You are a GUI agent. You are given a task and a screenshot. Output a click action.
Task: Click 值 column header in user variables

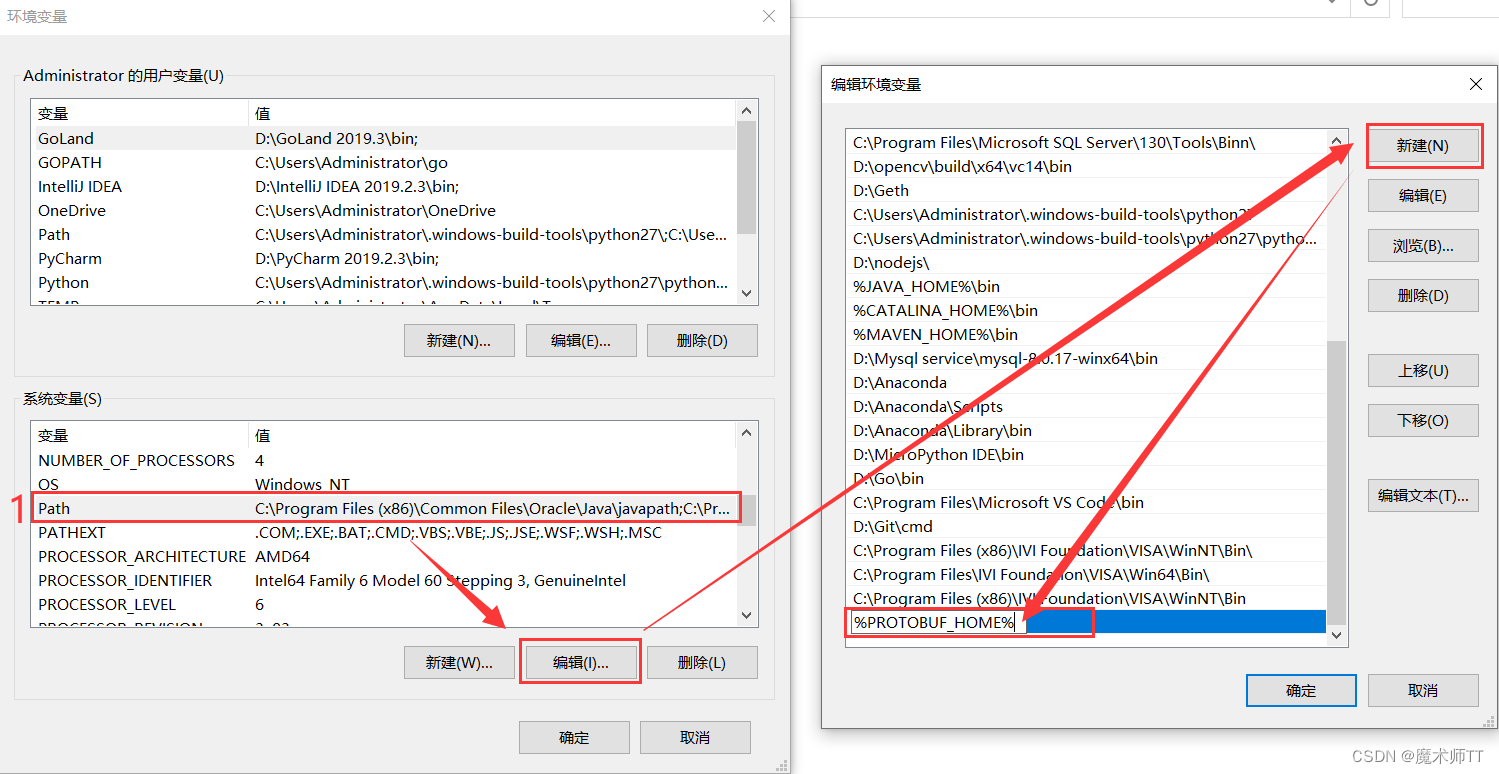[491, 114]
